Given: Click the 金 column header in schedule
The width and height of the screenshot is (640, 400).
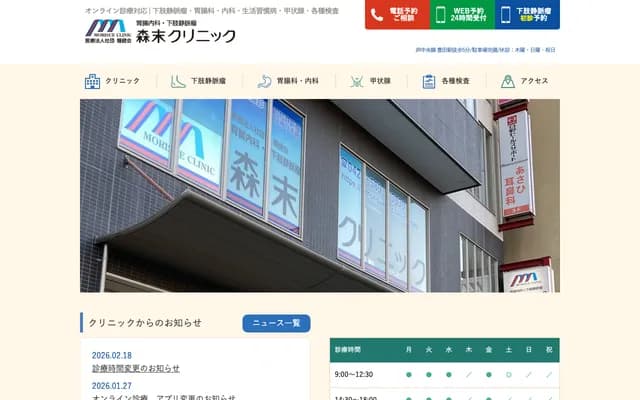Looking at the screenshot, I should click(489, 350).
